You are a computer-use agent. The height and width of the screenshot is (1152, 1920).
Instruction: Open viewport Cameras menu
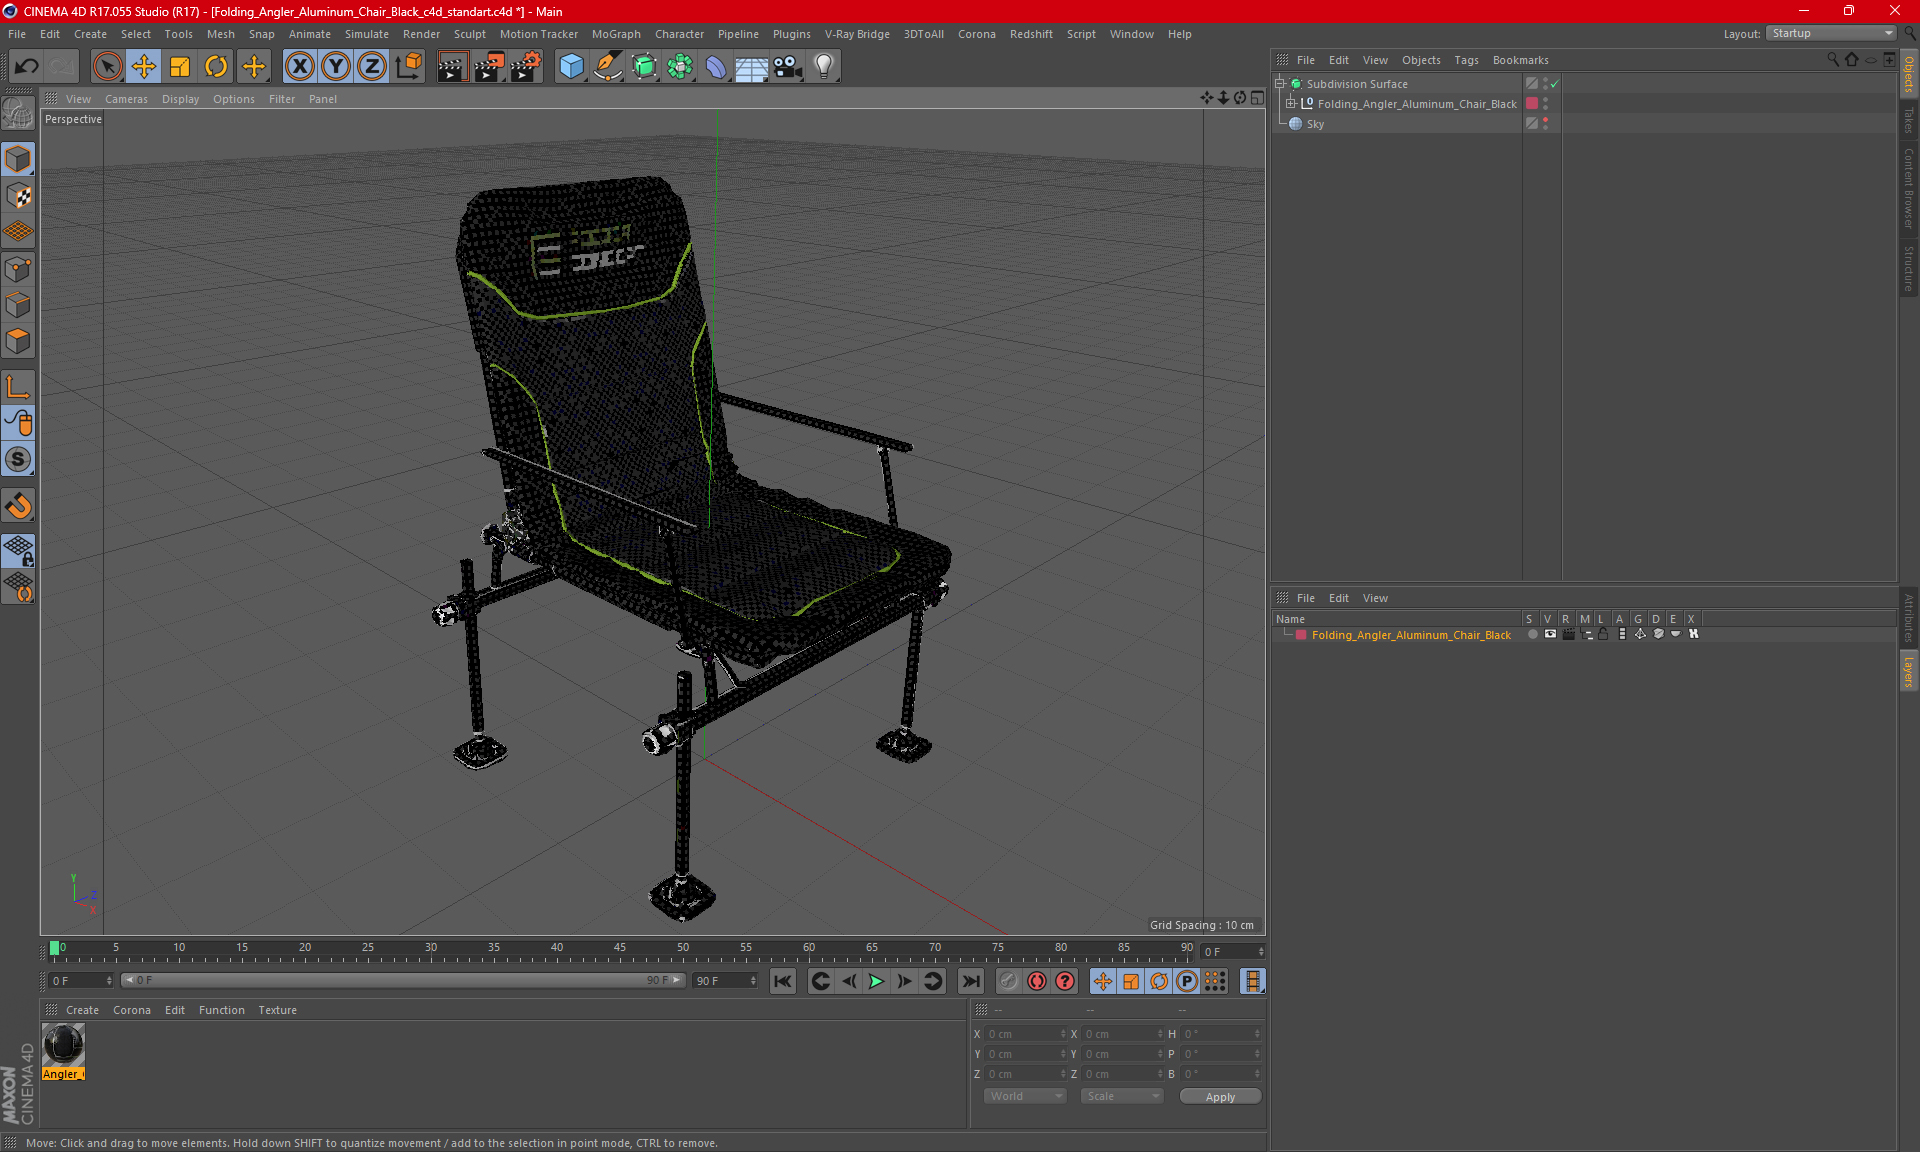pyautogui.click(x=126, y=99)
